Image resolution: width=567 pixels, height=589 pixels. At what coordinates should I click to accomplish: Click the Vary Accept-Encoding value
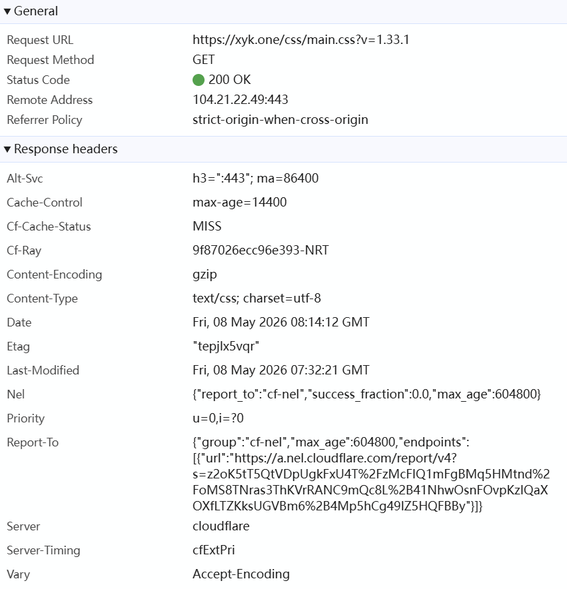[x=241, y=574]
